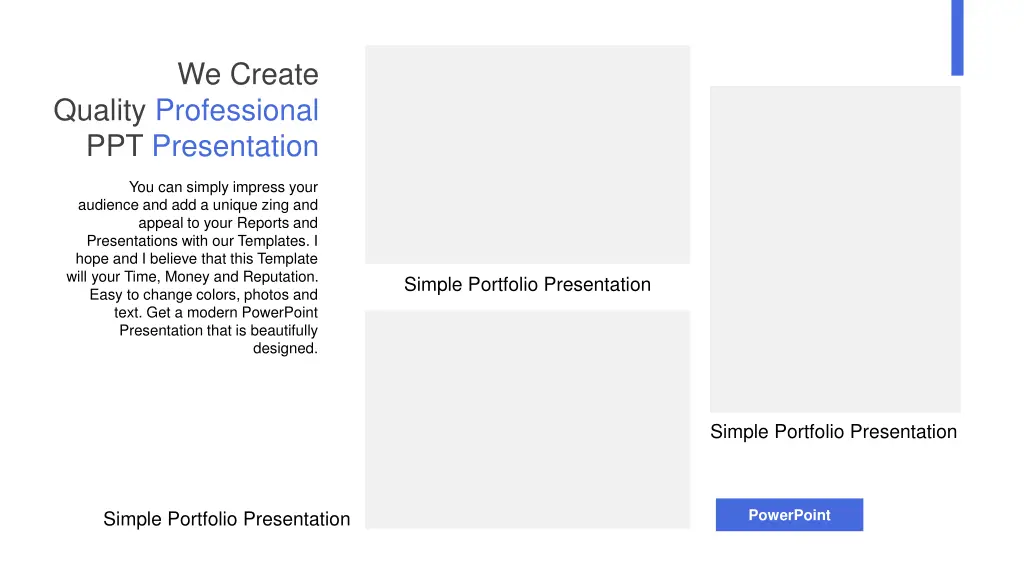Click the paragraph line "You can simply impress your"
The image size is (1024, 576).
coord(223,187)
